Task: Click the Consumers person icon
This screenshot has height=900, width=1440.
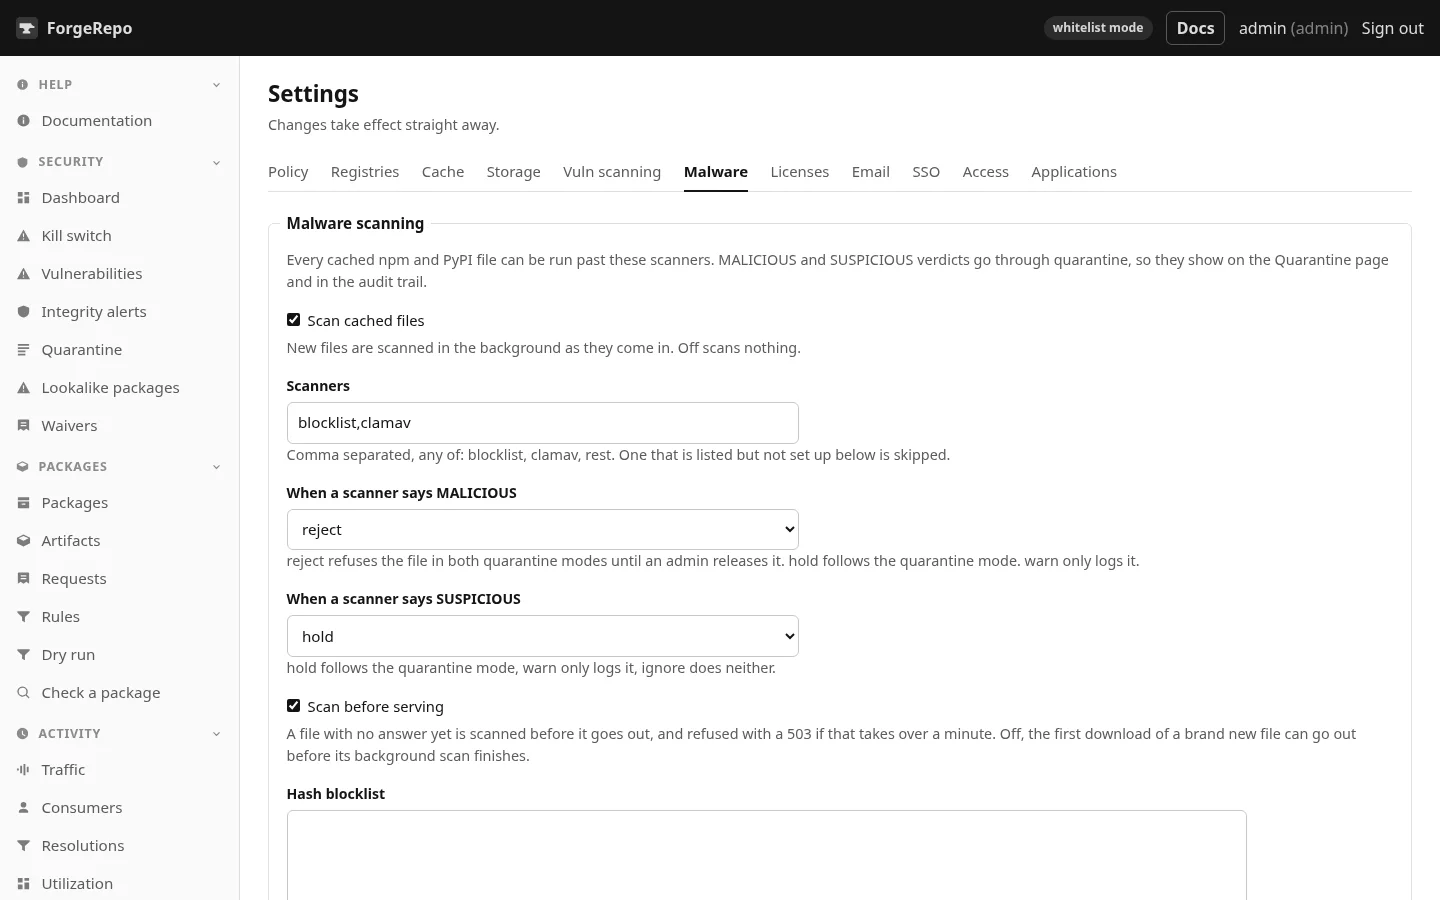Action: click(24, 808)
